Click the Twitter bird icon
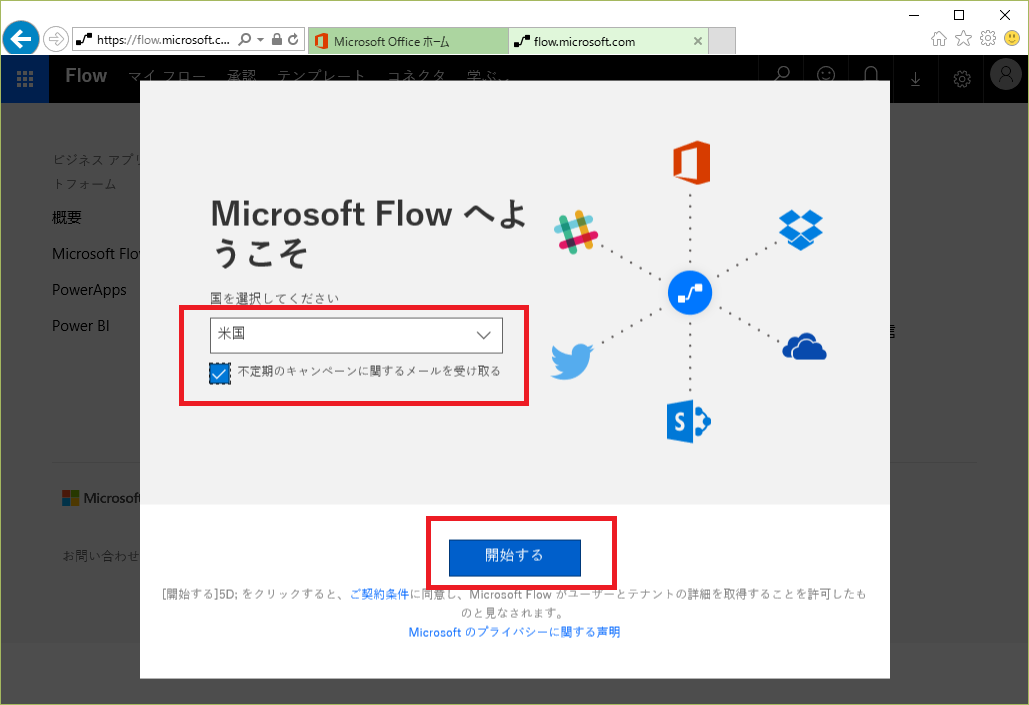 pyautogui.click(x=572, y=361)
